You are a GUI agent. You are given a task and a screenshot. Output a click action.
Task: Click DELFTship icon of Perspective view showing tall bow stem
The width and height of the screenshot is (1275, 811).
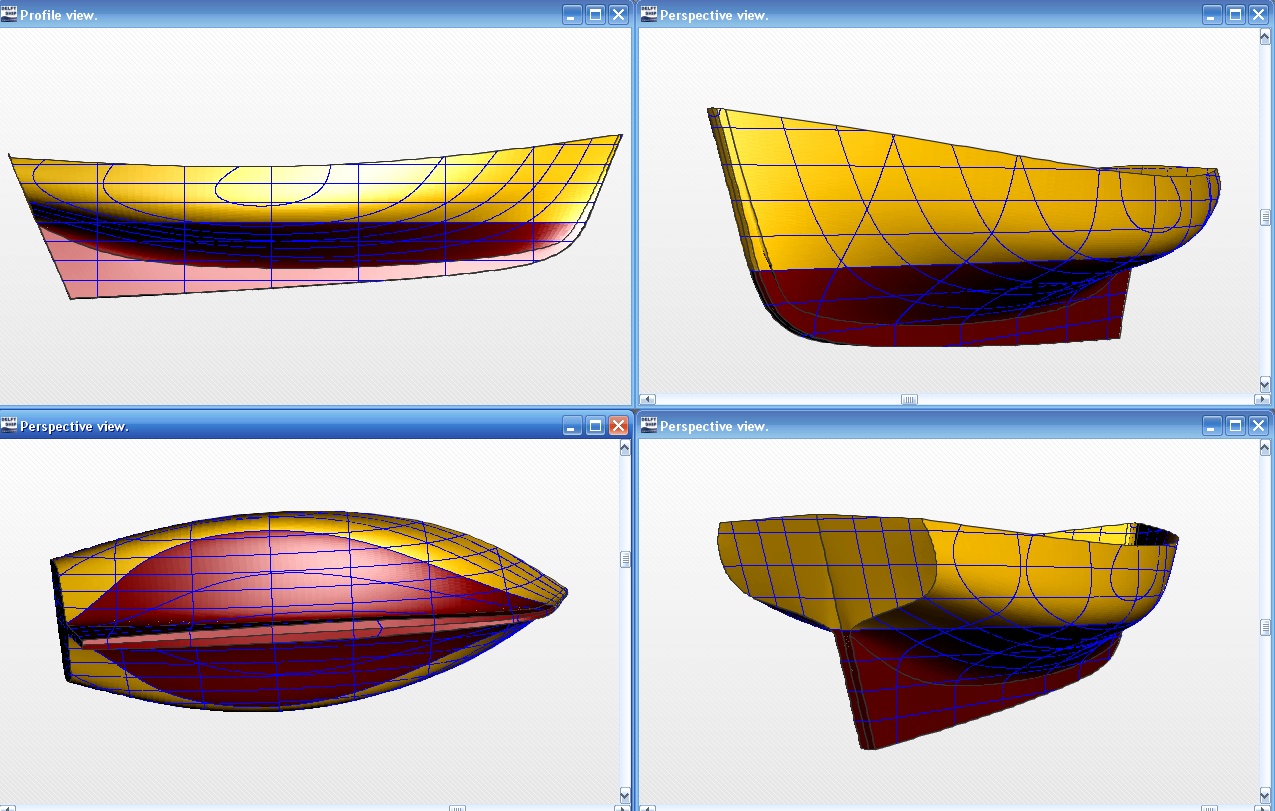pos(649,14)
